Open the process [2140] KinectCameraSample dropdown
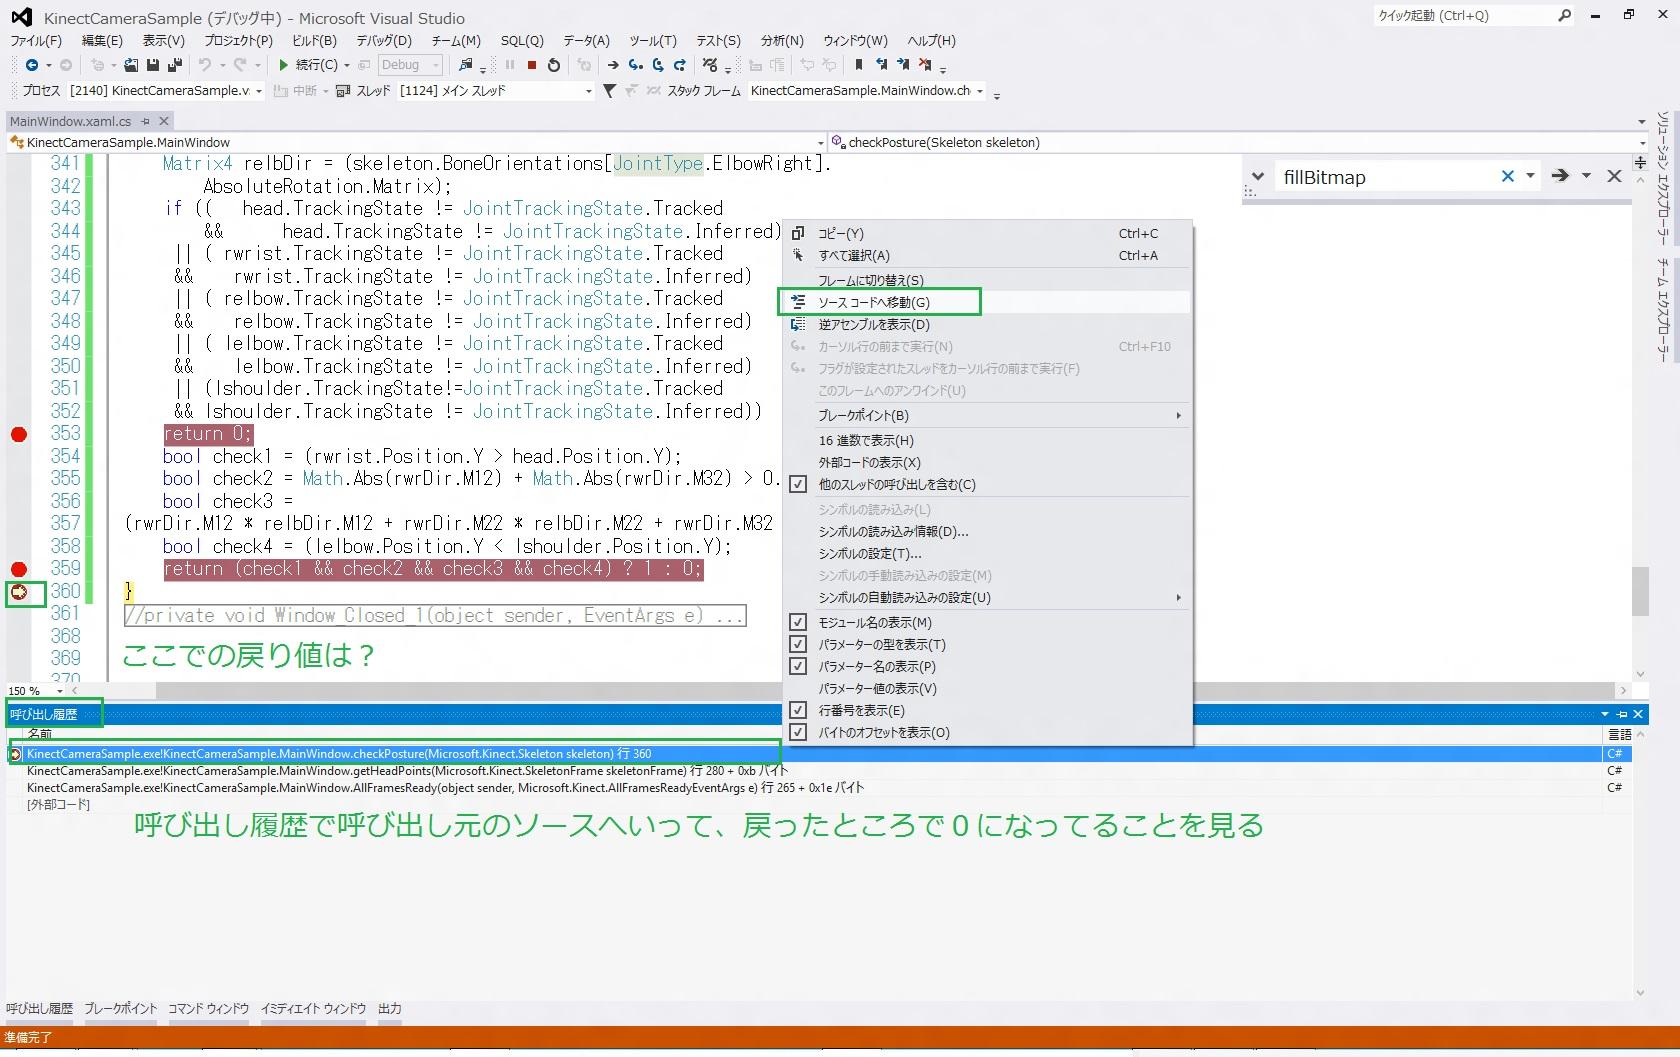This screenshot has height=1057, width=1680. coord(165,91)
